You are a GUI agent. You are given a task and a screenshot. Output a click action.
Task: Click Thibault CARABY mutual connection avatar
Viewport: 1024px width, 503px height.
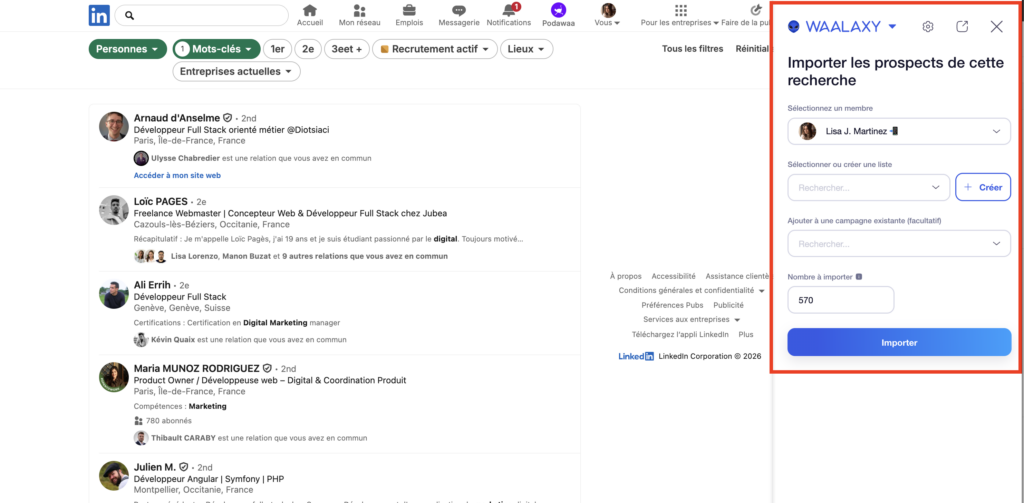[x=141, y=438]
